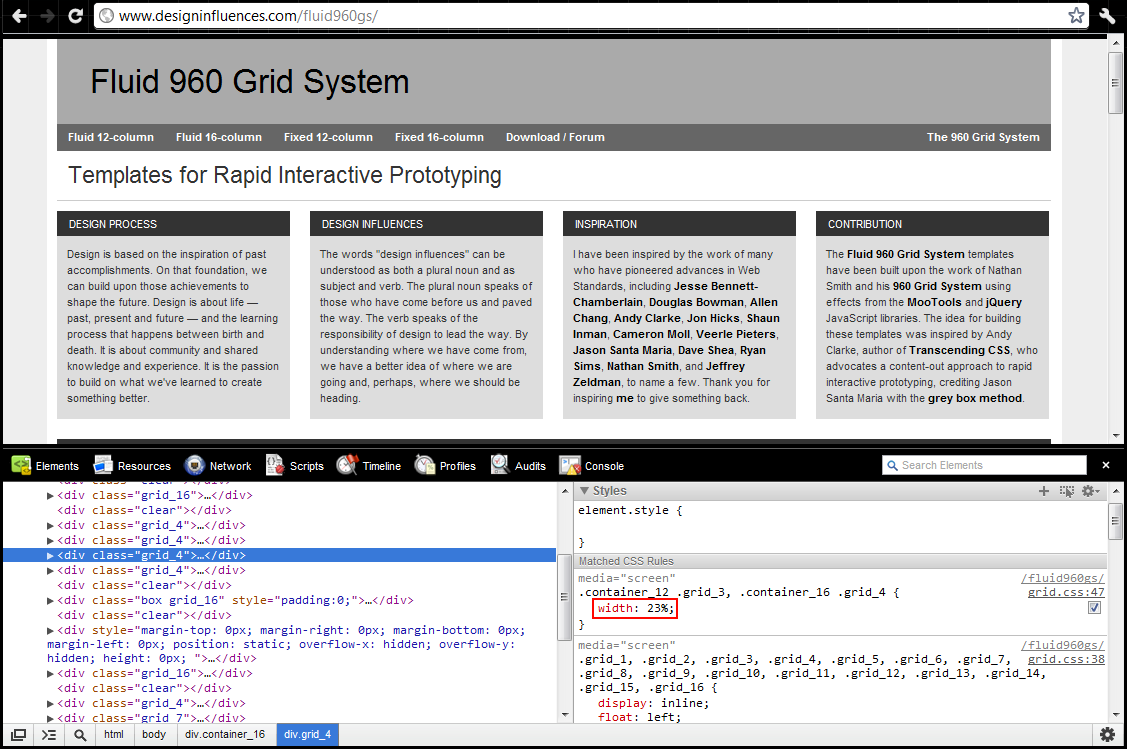This screenshot has height=749, width=1127.
Task: Open the Download / Forum link
Action: 555,137
